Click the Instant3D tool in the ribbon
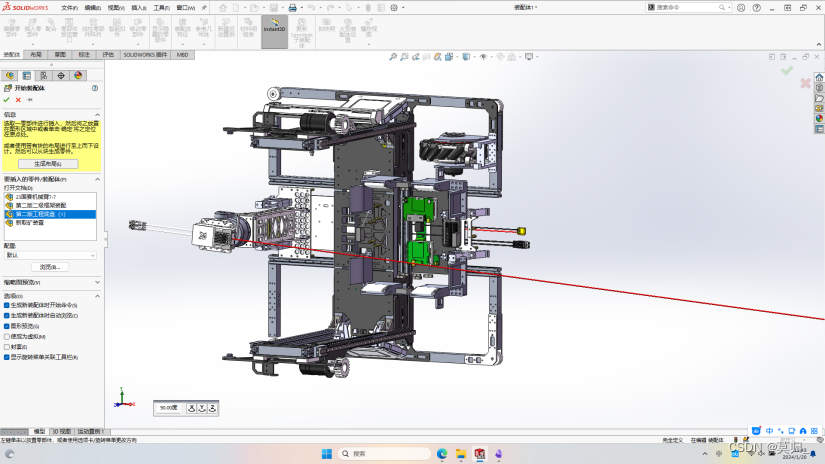This screenshot has width=825, height=464. click(x=275, y=32)
